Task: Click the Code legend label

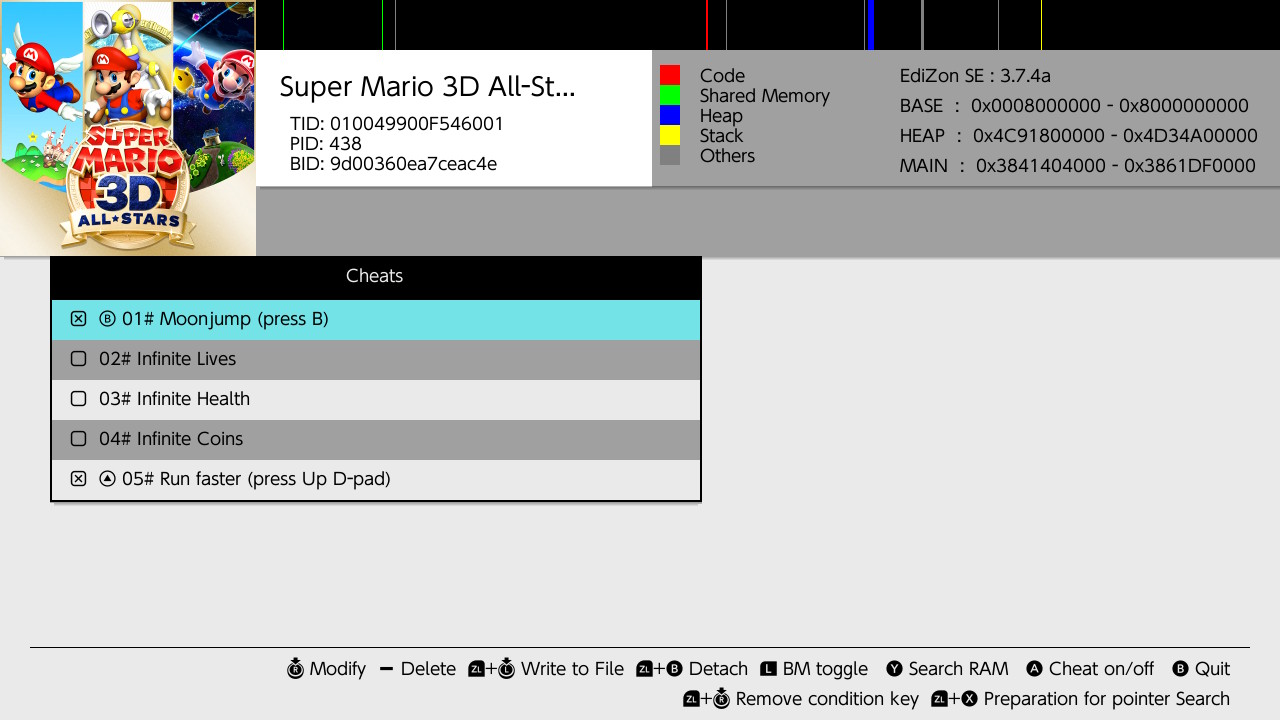Action: click(x=722, y=76)
